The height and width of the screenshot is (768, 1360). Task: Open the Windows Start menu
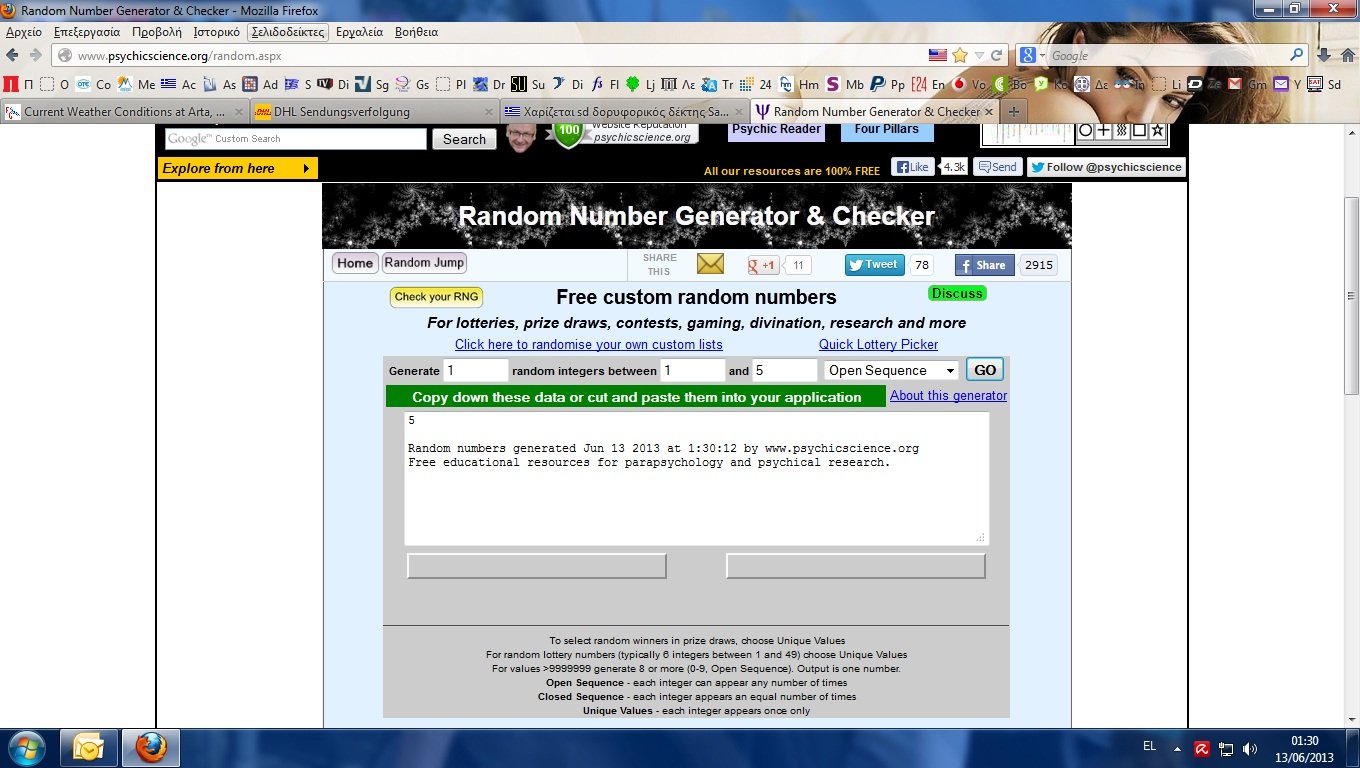(27, 747)
